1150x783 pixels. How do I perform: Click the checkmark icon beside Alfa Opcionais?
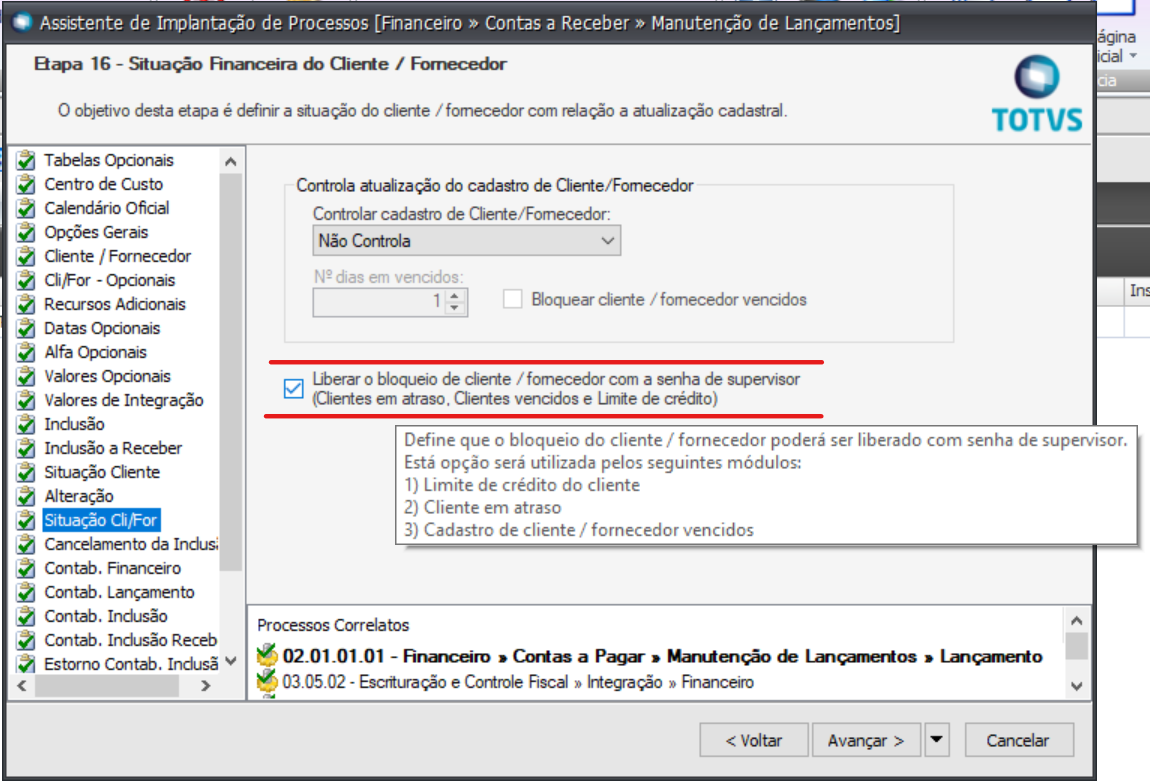tap(26, 352)
